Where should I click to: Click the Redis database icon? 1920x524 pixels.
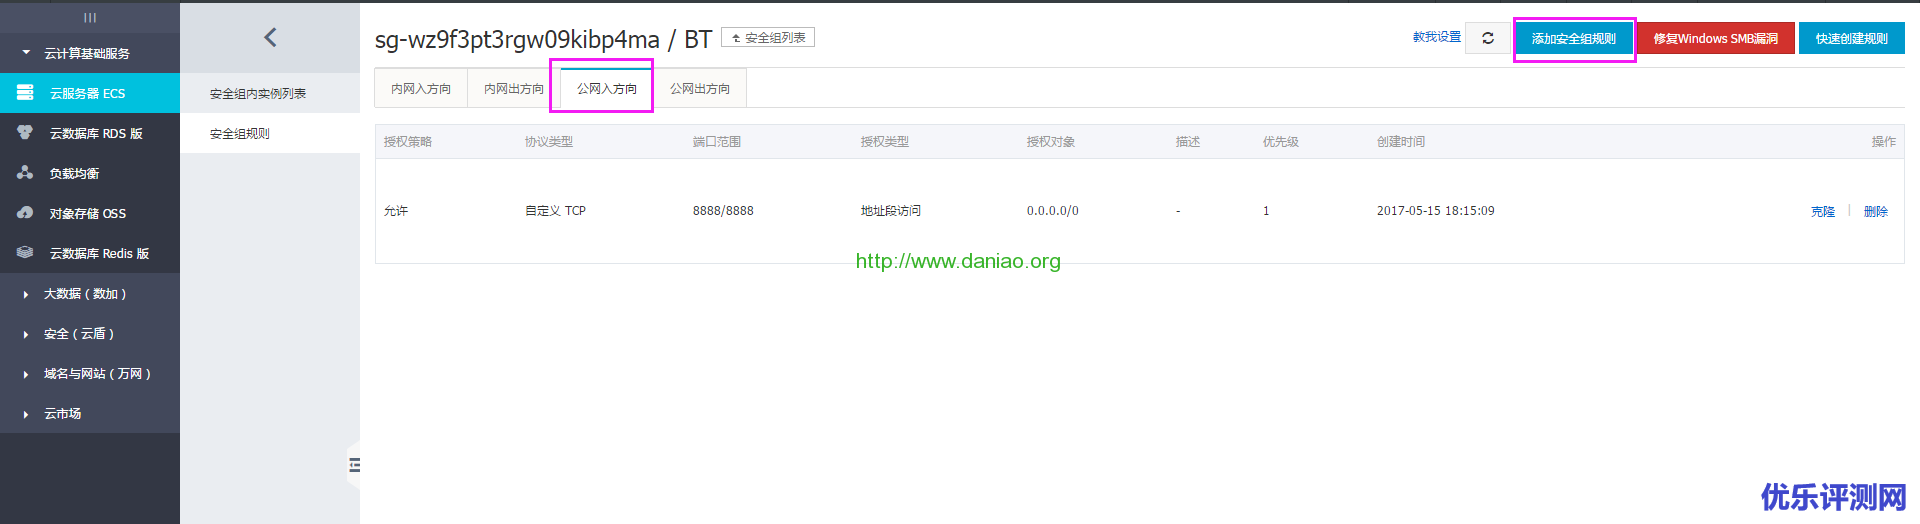(25, 253)
